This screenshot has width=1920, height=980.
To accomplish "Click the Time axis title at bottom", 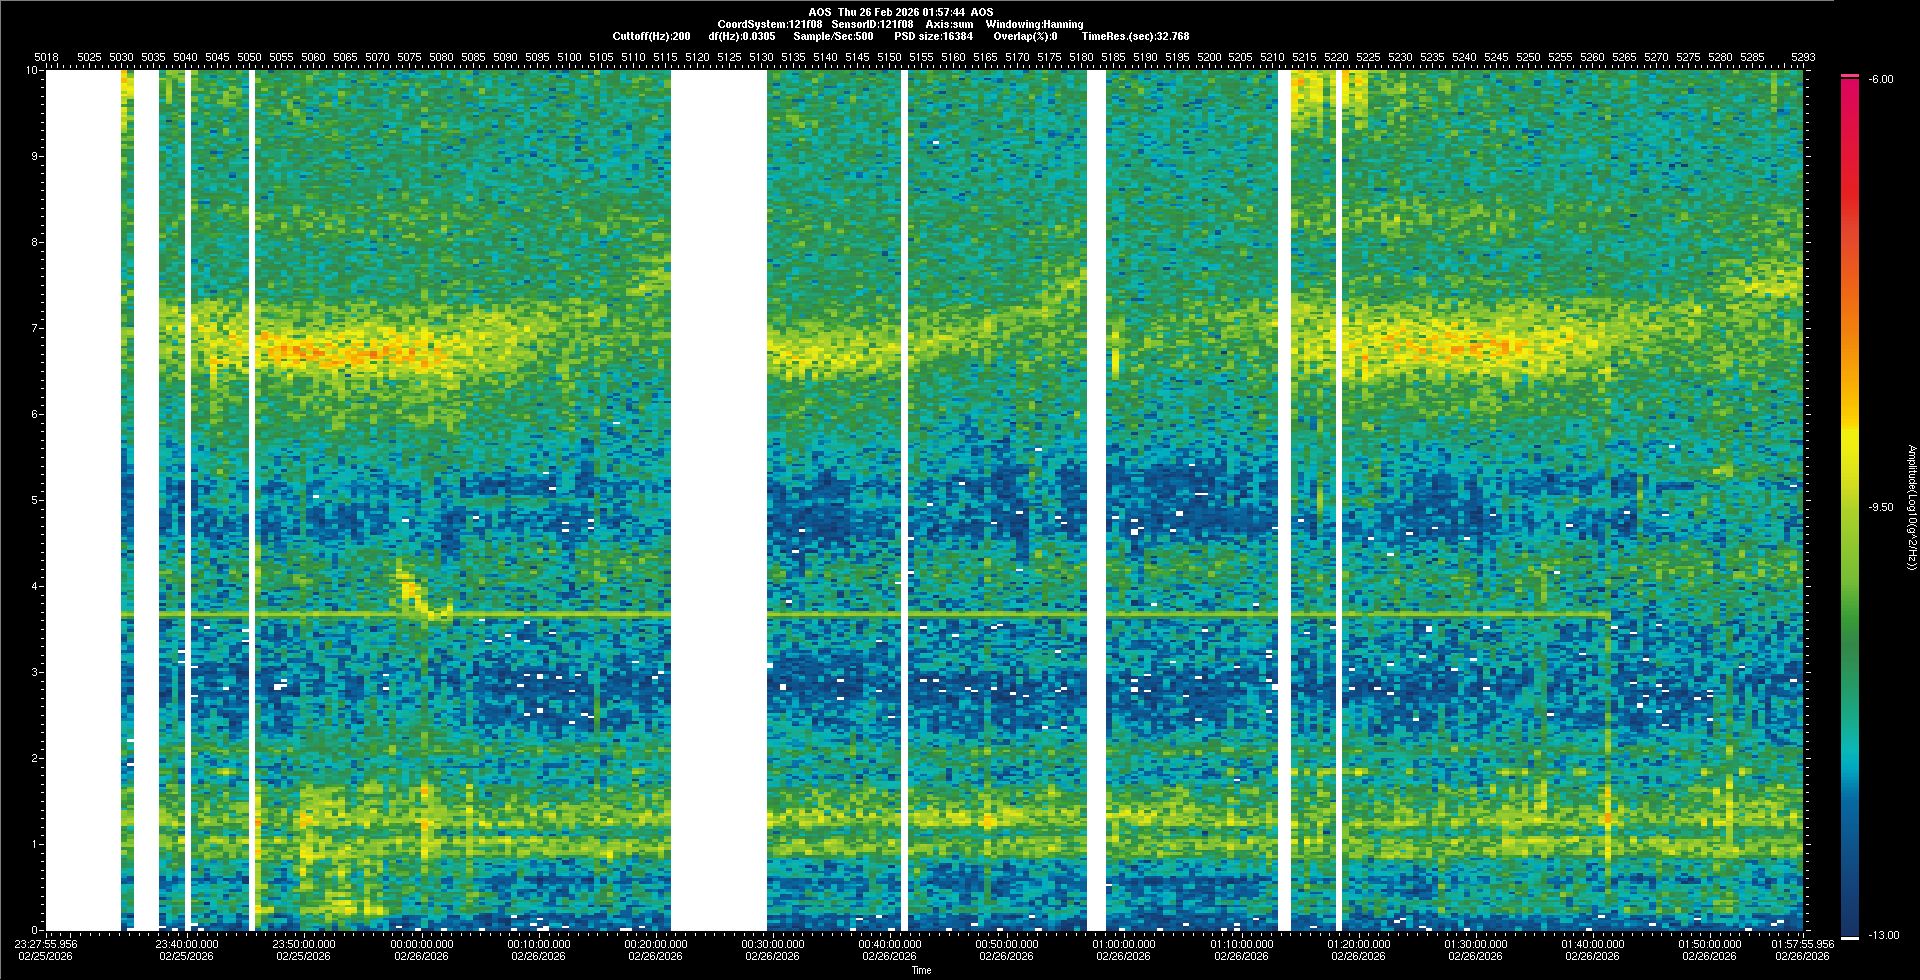I will click(x=921, y=970).
